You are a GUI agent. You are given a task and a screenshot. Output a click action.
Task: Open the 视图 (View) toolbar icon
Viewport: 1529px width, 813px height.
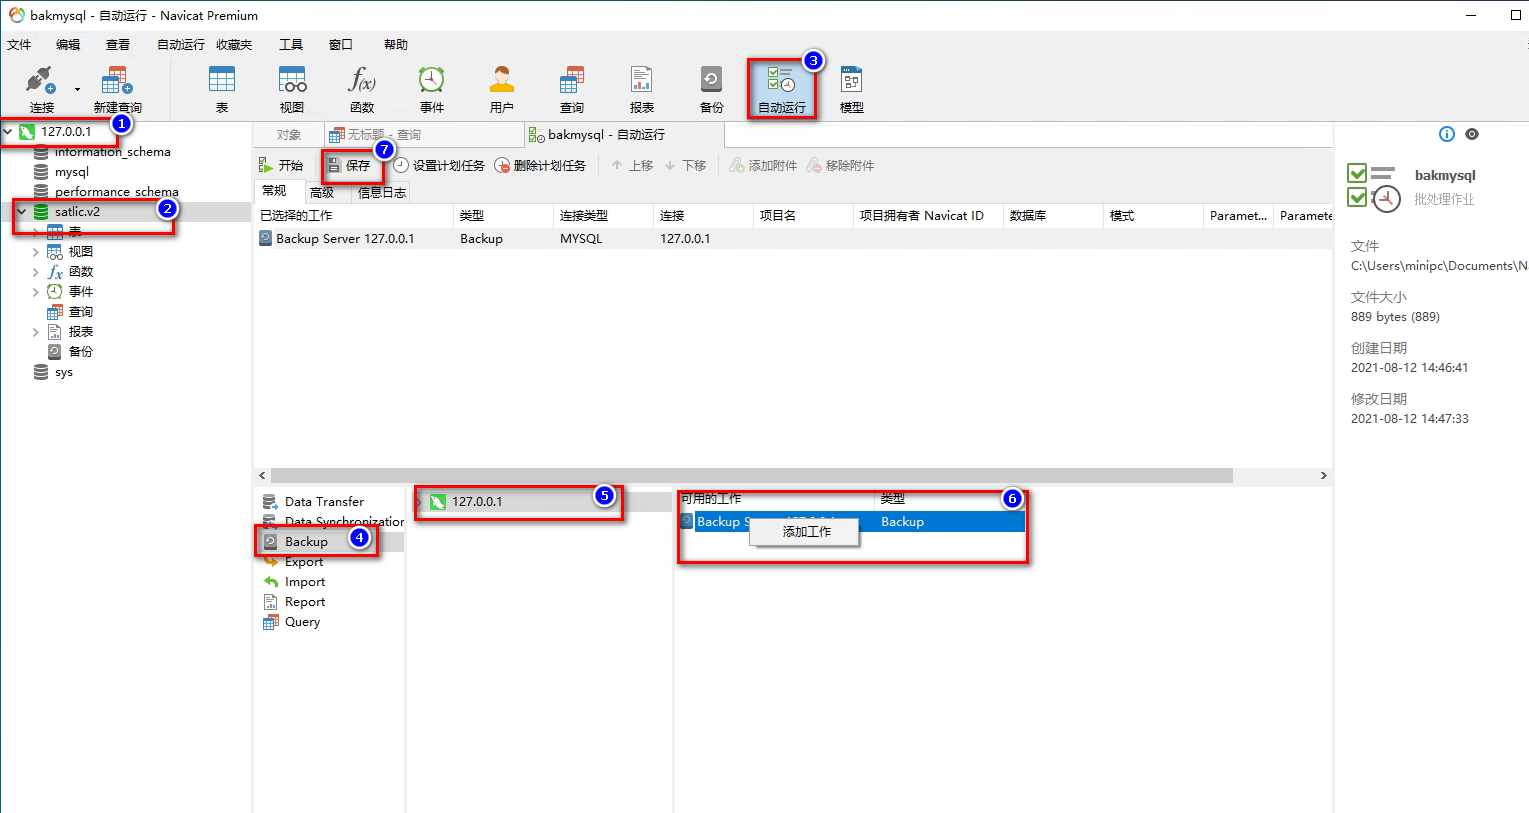(x=292, y=89)
